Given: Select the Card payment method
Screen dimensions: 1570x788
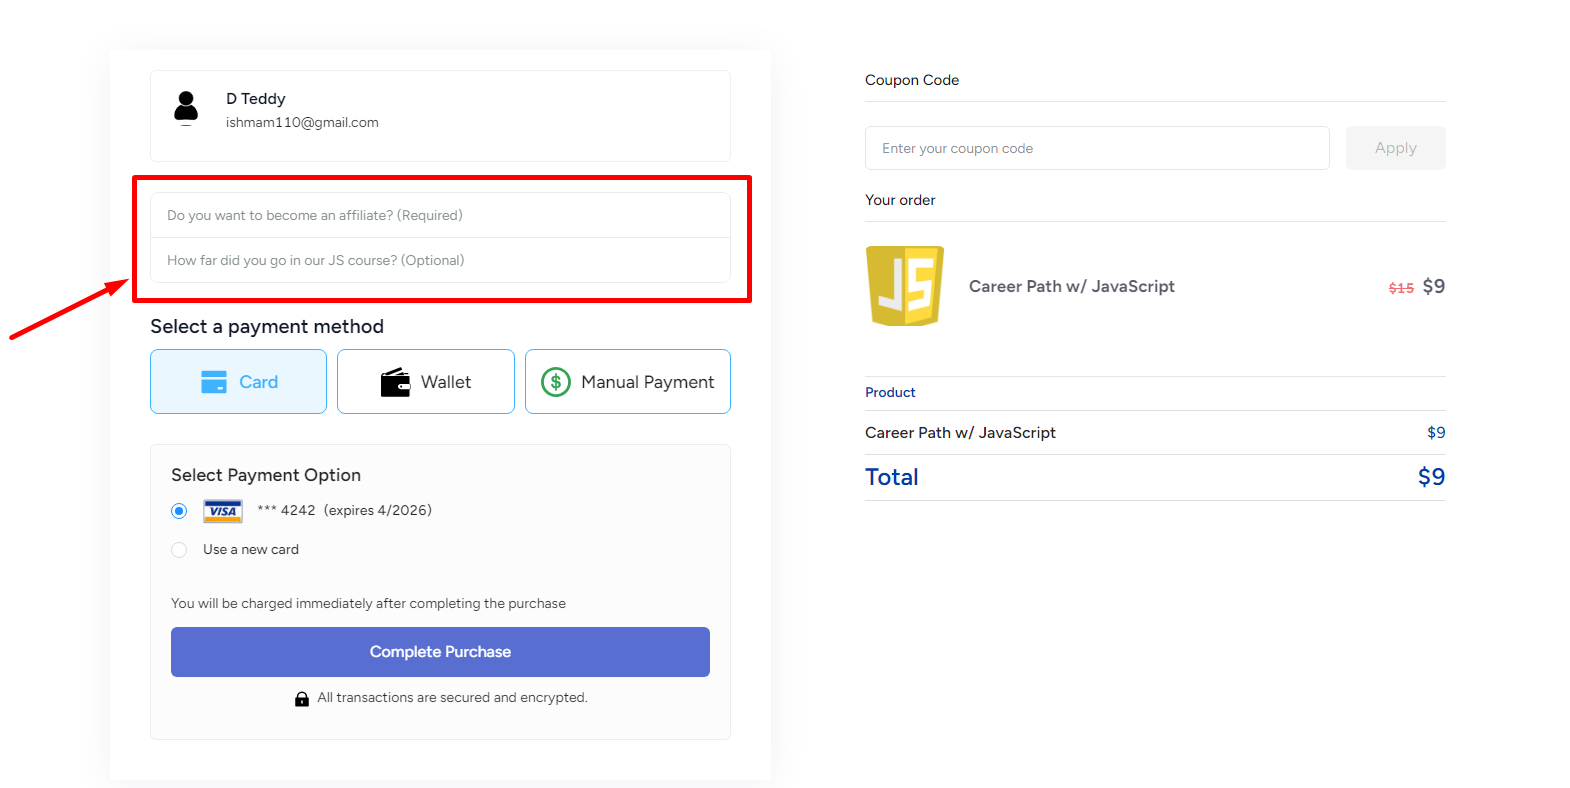Looking at the screenshot, I should coord(238,381).
